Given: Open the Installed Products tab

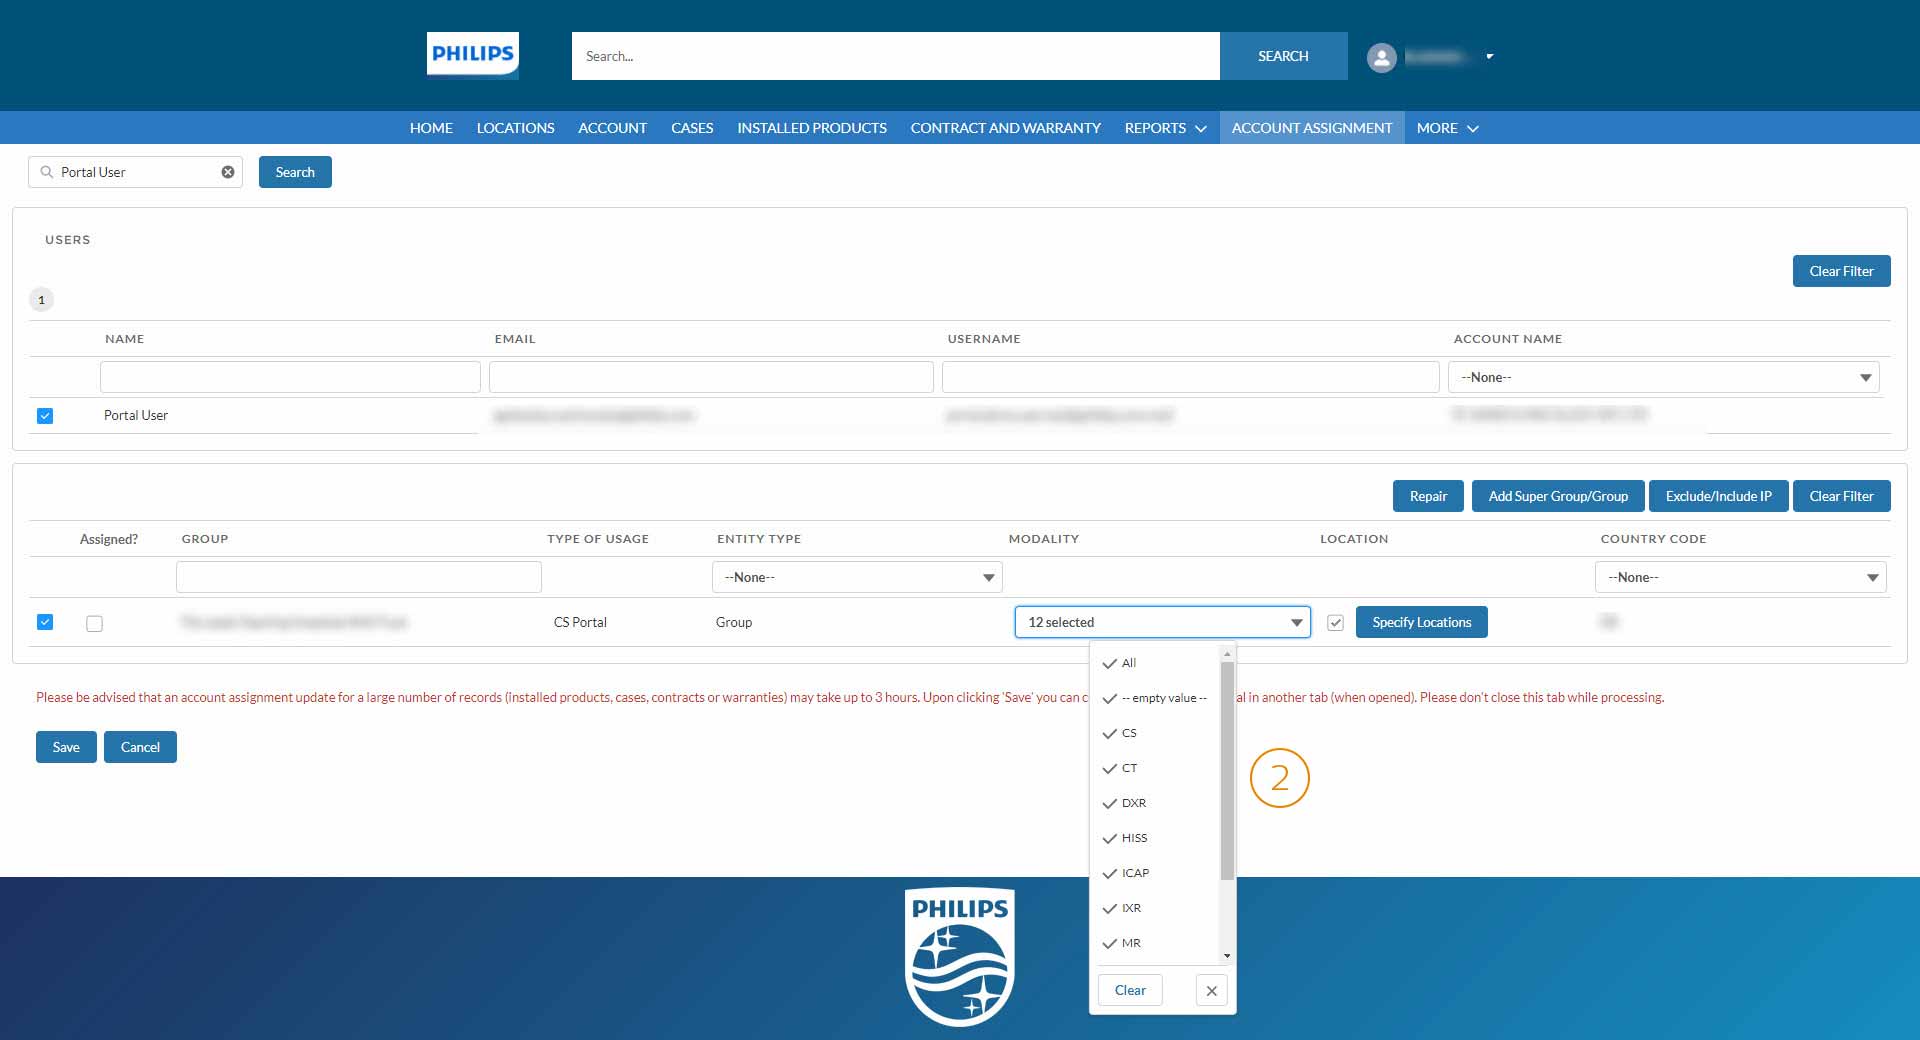Looking at the screenshot, I should click(x=811, y=128).
